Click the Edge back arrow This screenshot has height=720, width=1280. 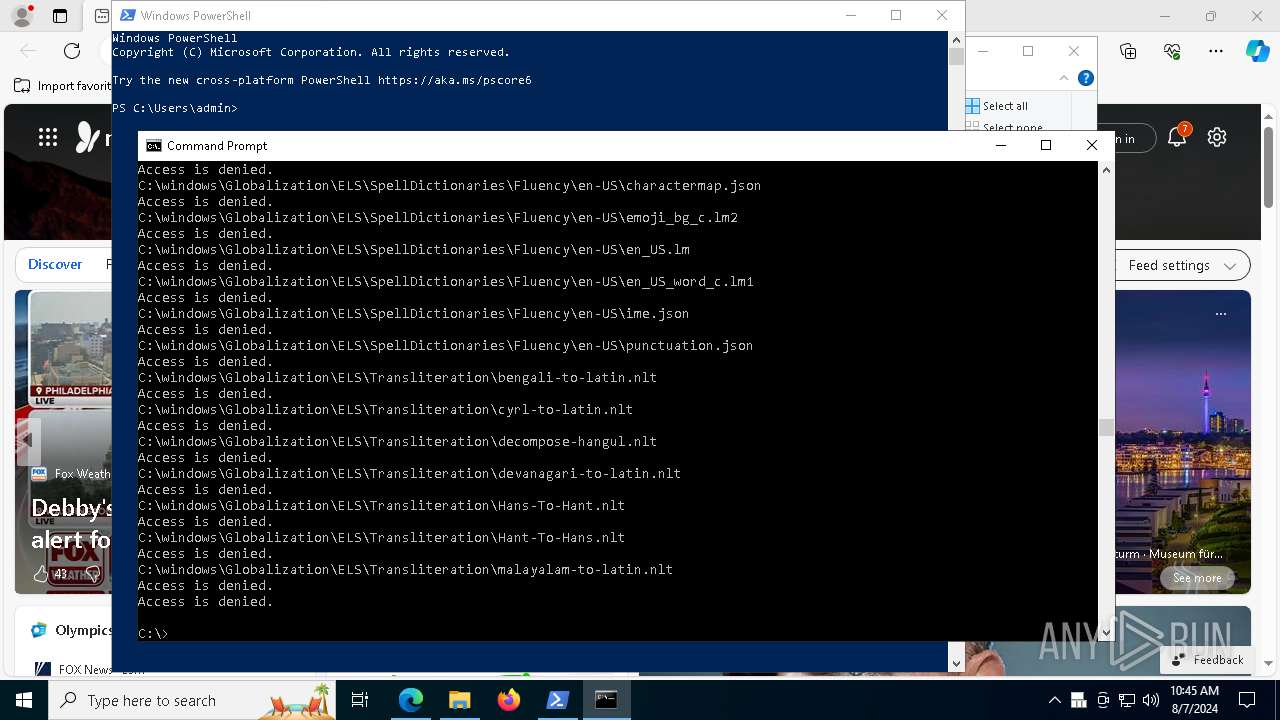(x=28, y=51)
